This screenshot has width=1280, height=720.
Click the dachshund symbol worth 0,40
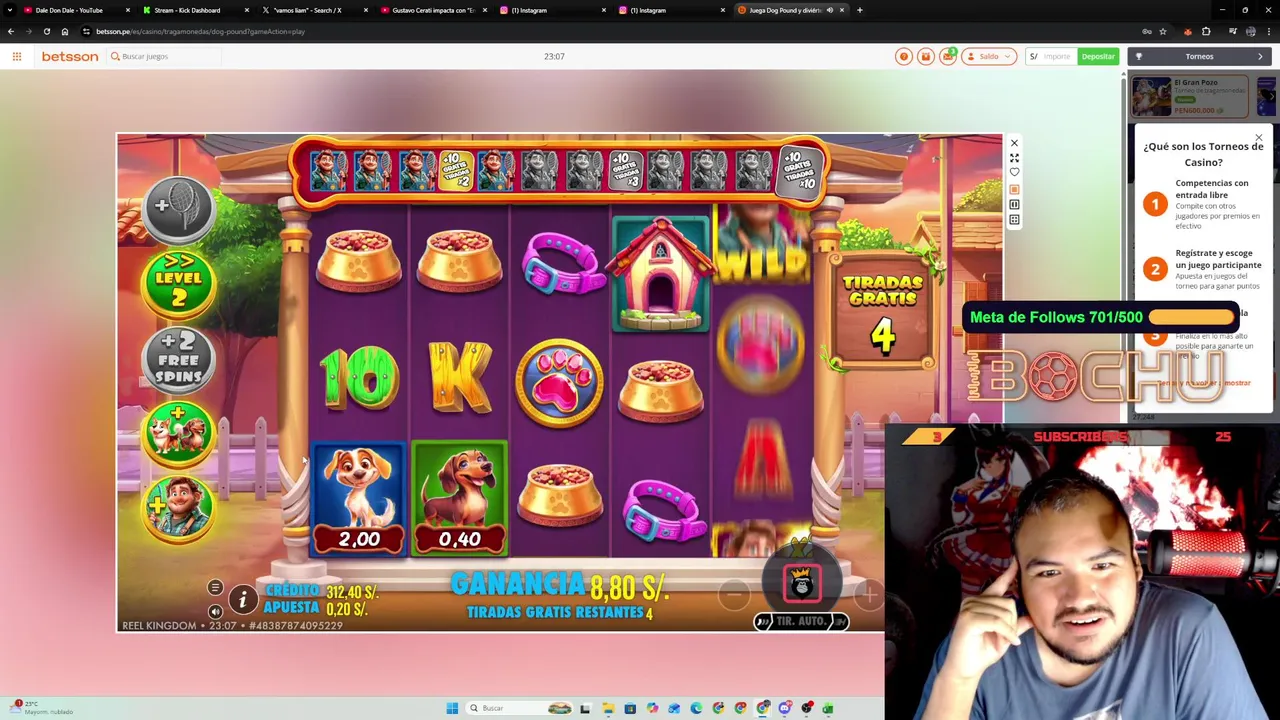[459, 499]
